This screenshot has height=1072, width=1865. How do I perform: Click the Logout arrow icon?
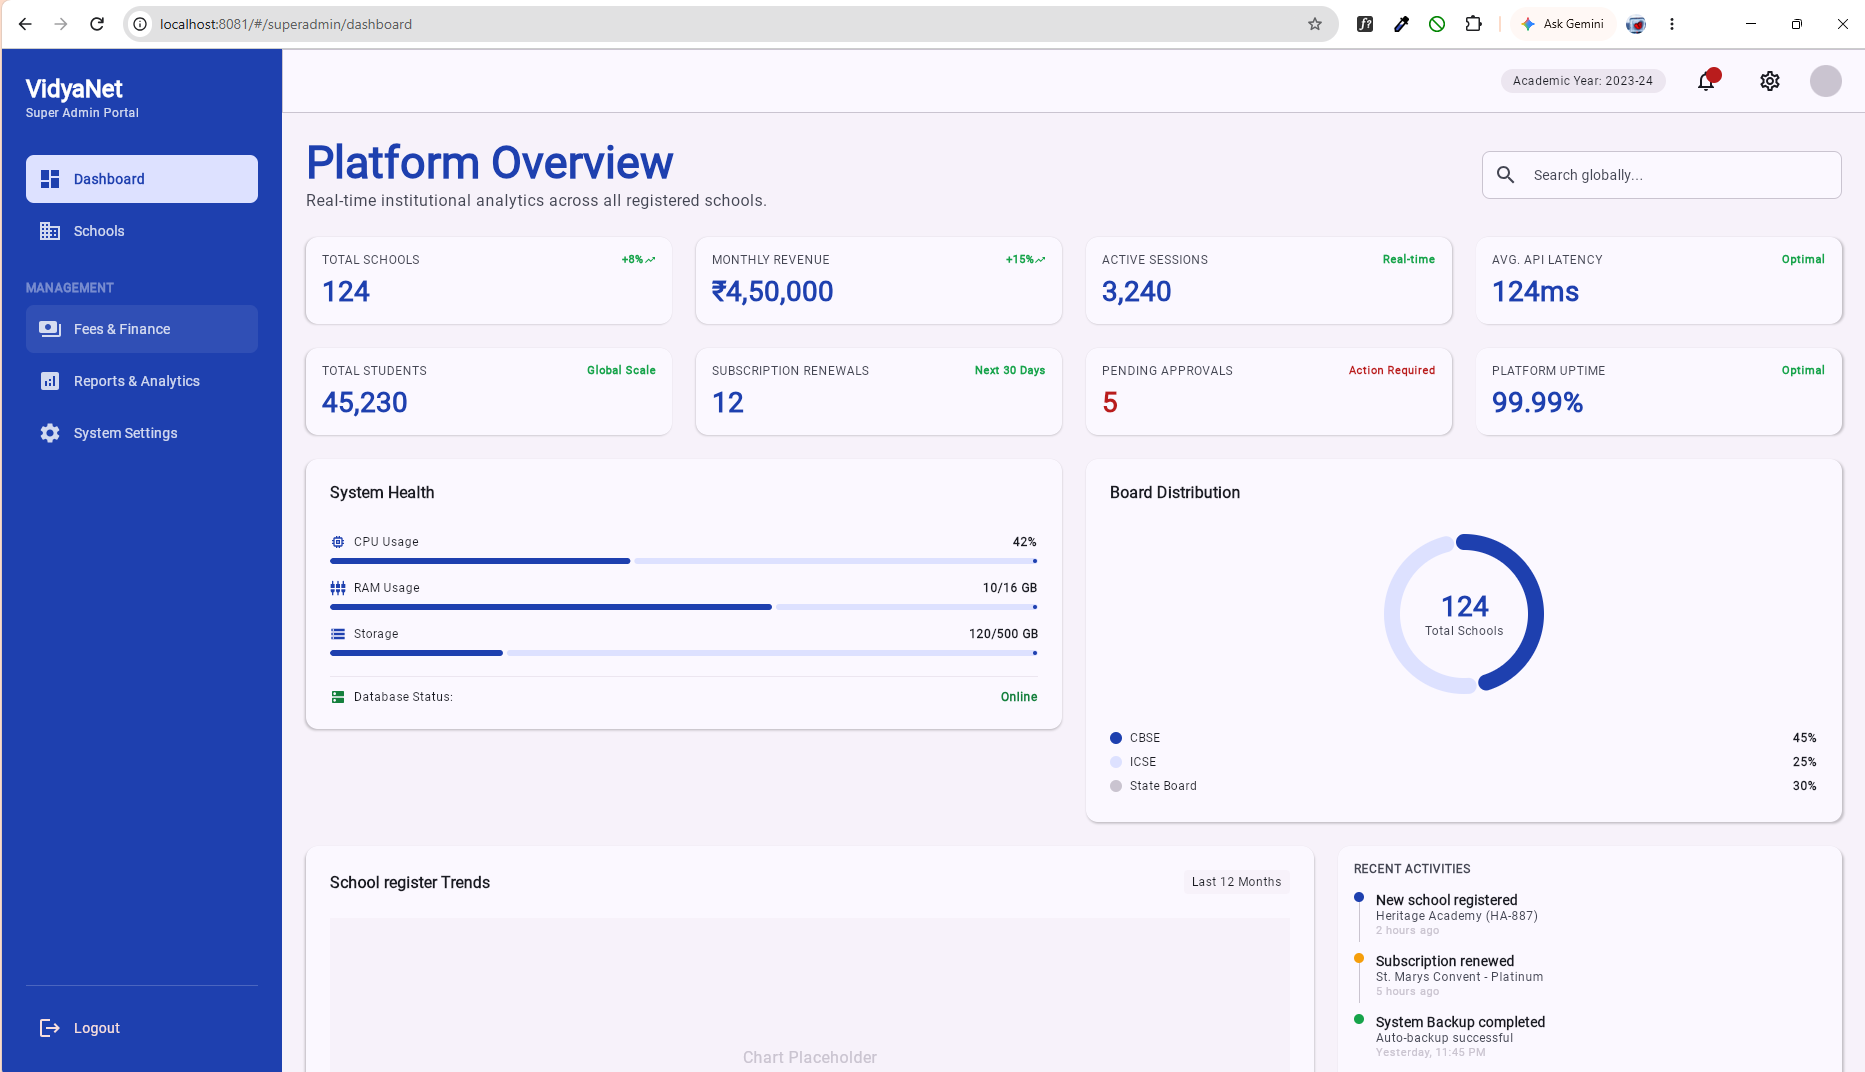coord(50,1028)
